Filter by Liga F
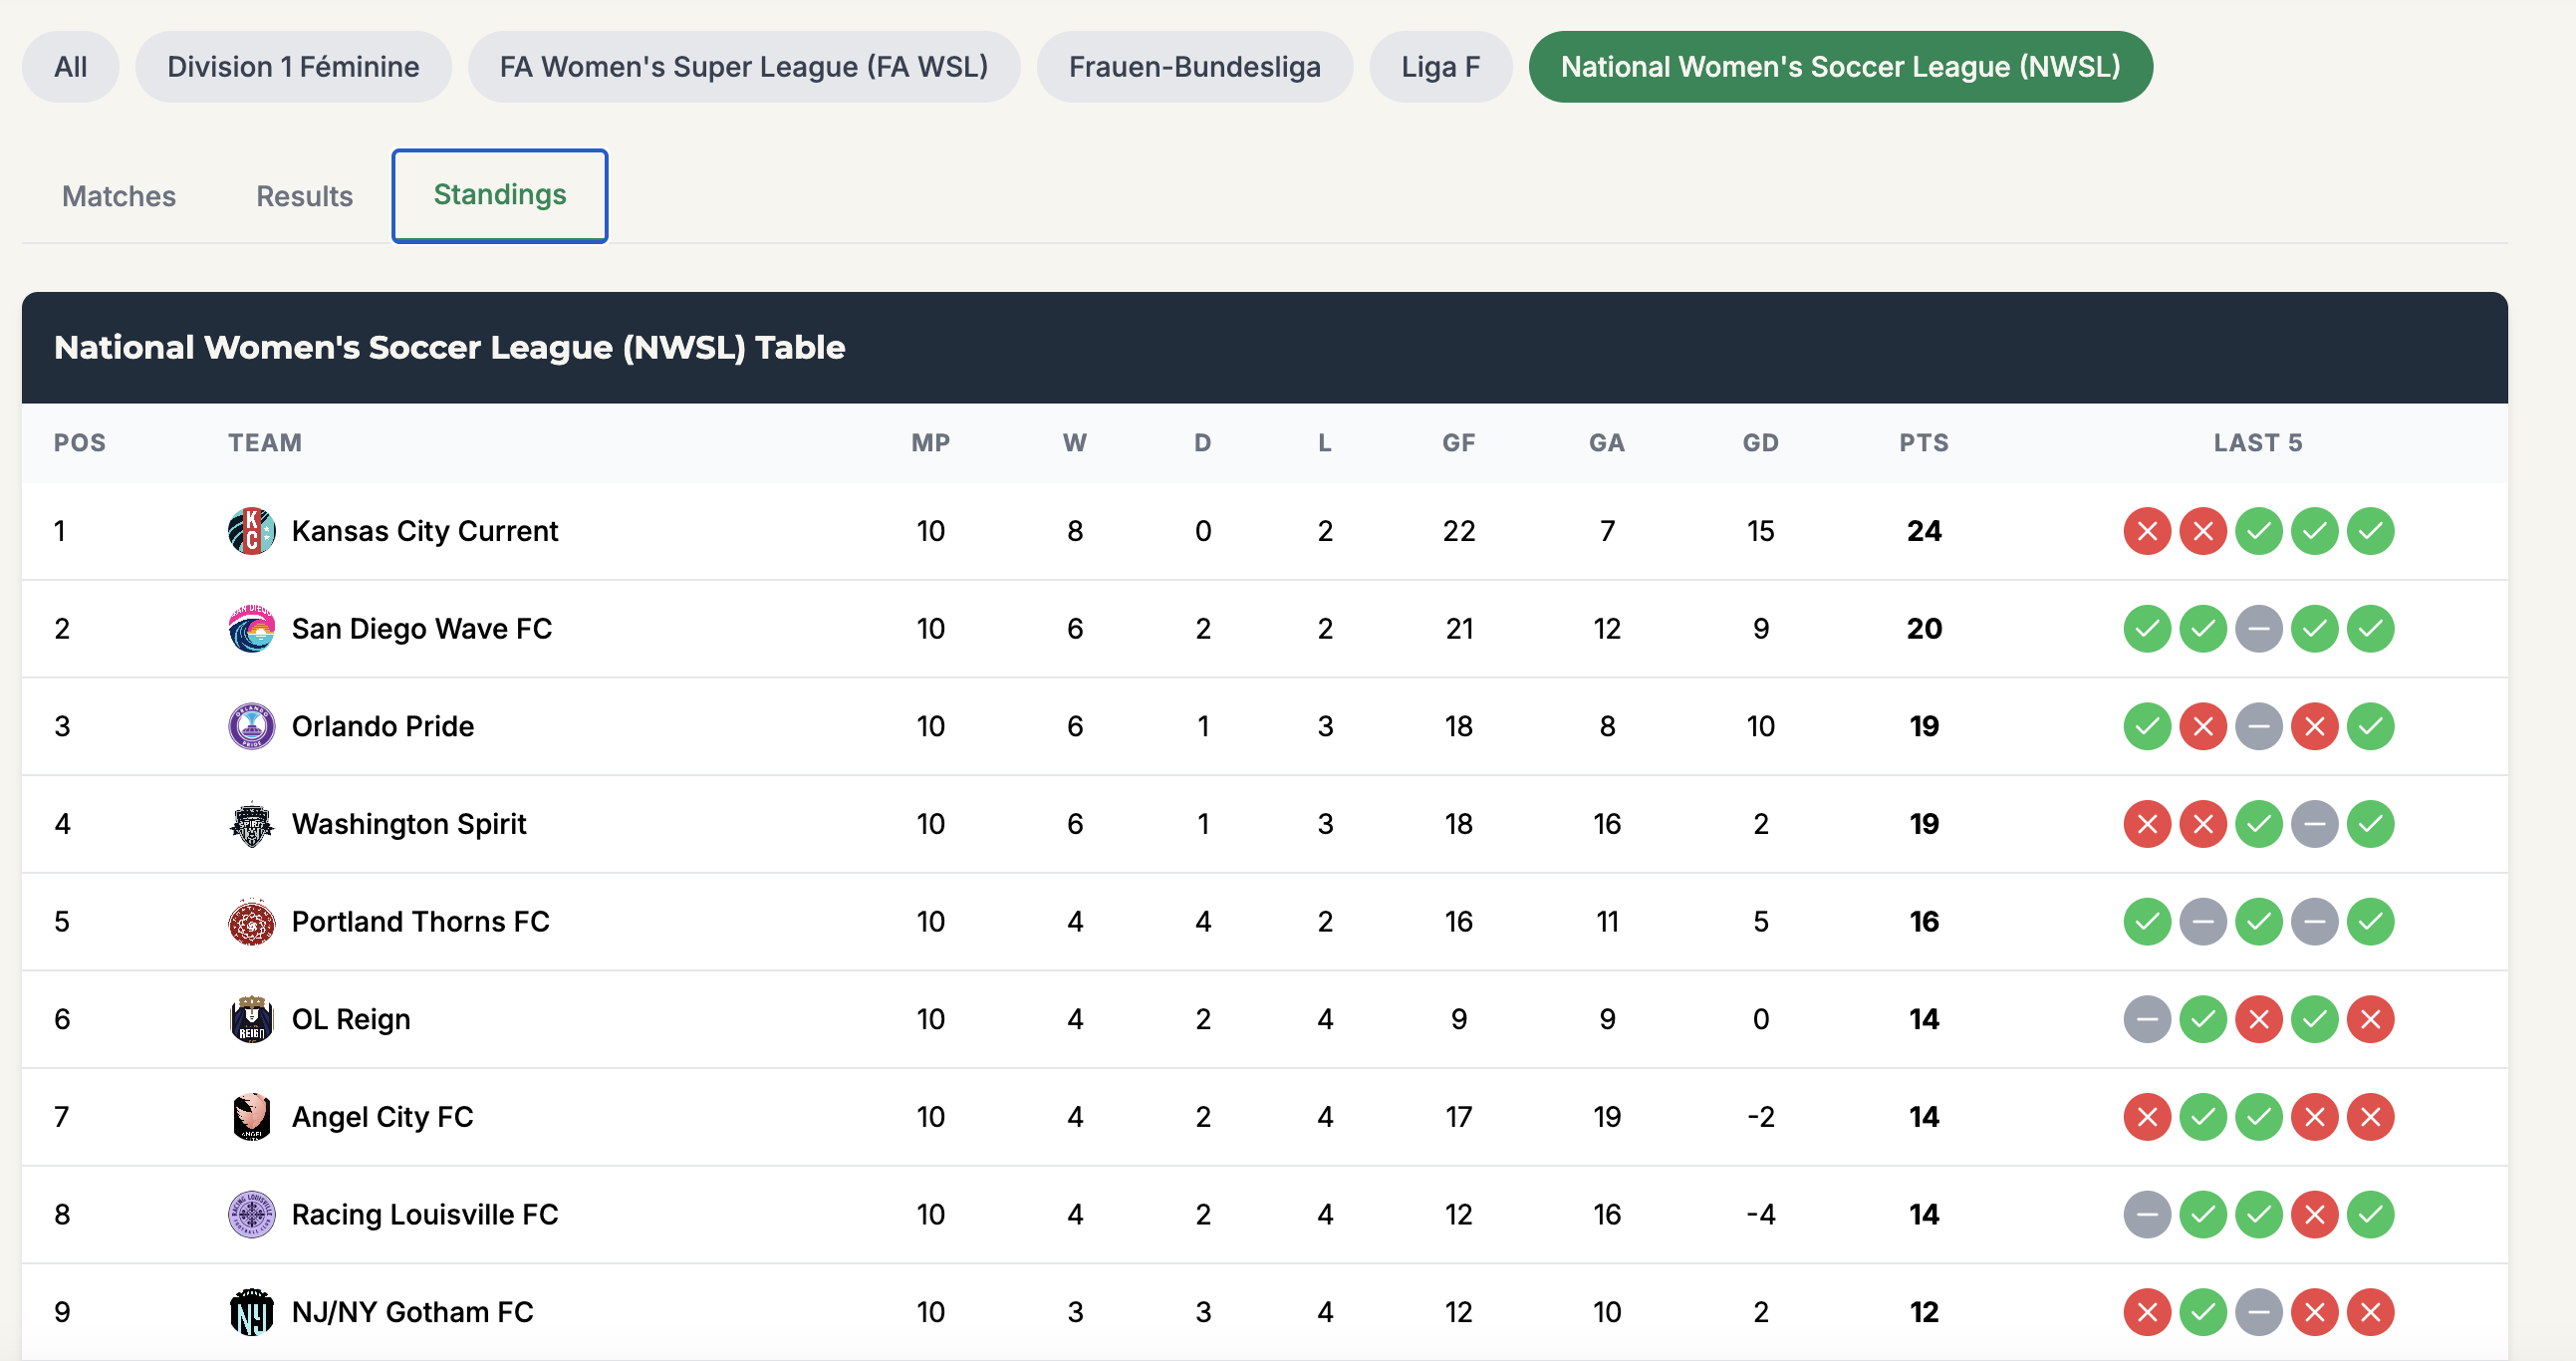Viewport: 2576px width, 1361px height. 1441,67
